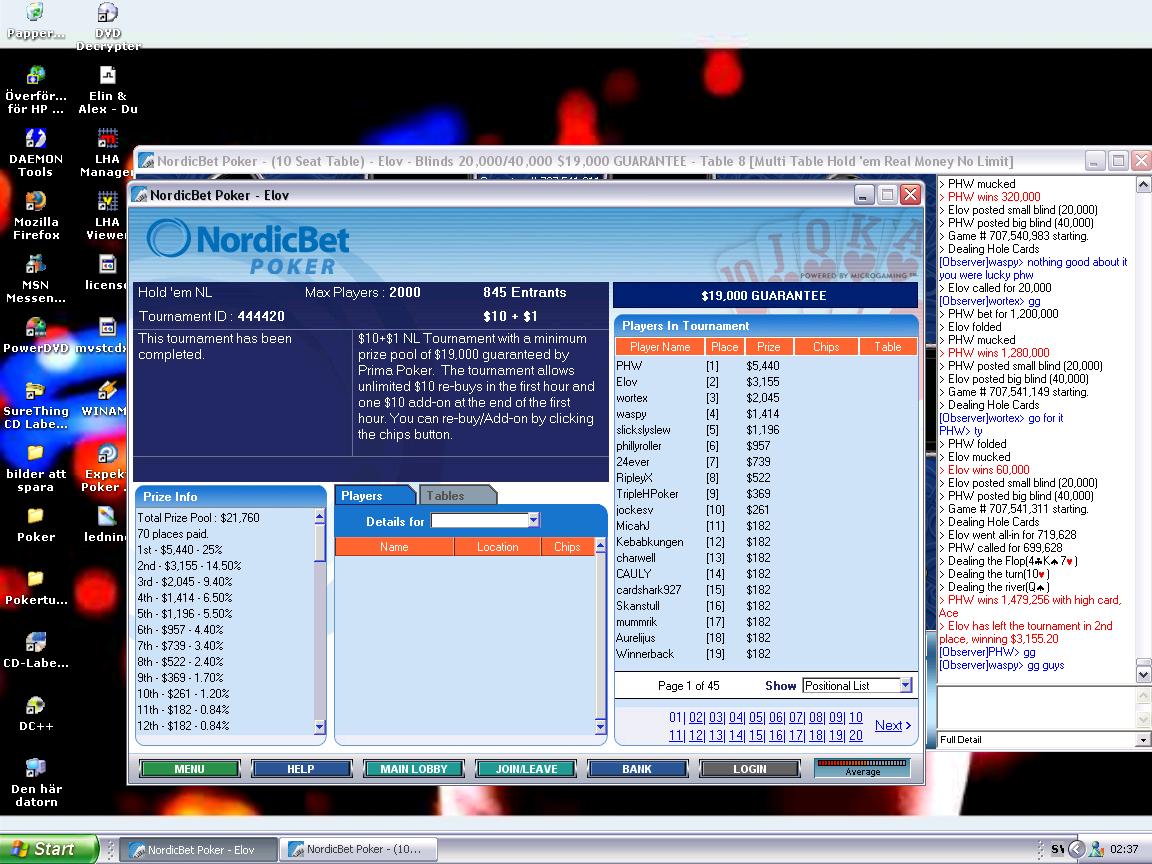This screenshot has height=864, width=1152.
Task: Click the language indicator in system tray
Action: click(1056, 849)
